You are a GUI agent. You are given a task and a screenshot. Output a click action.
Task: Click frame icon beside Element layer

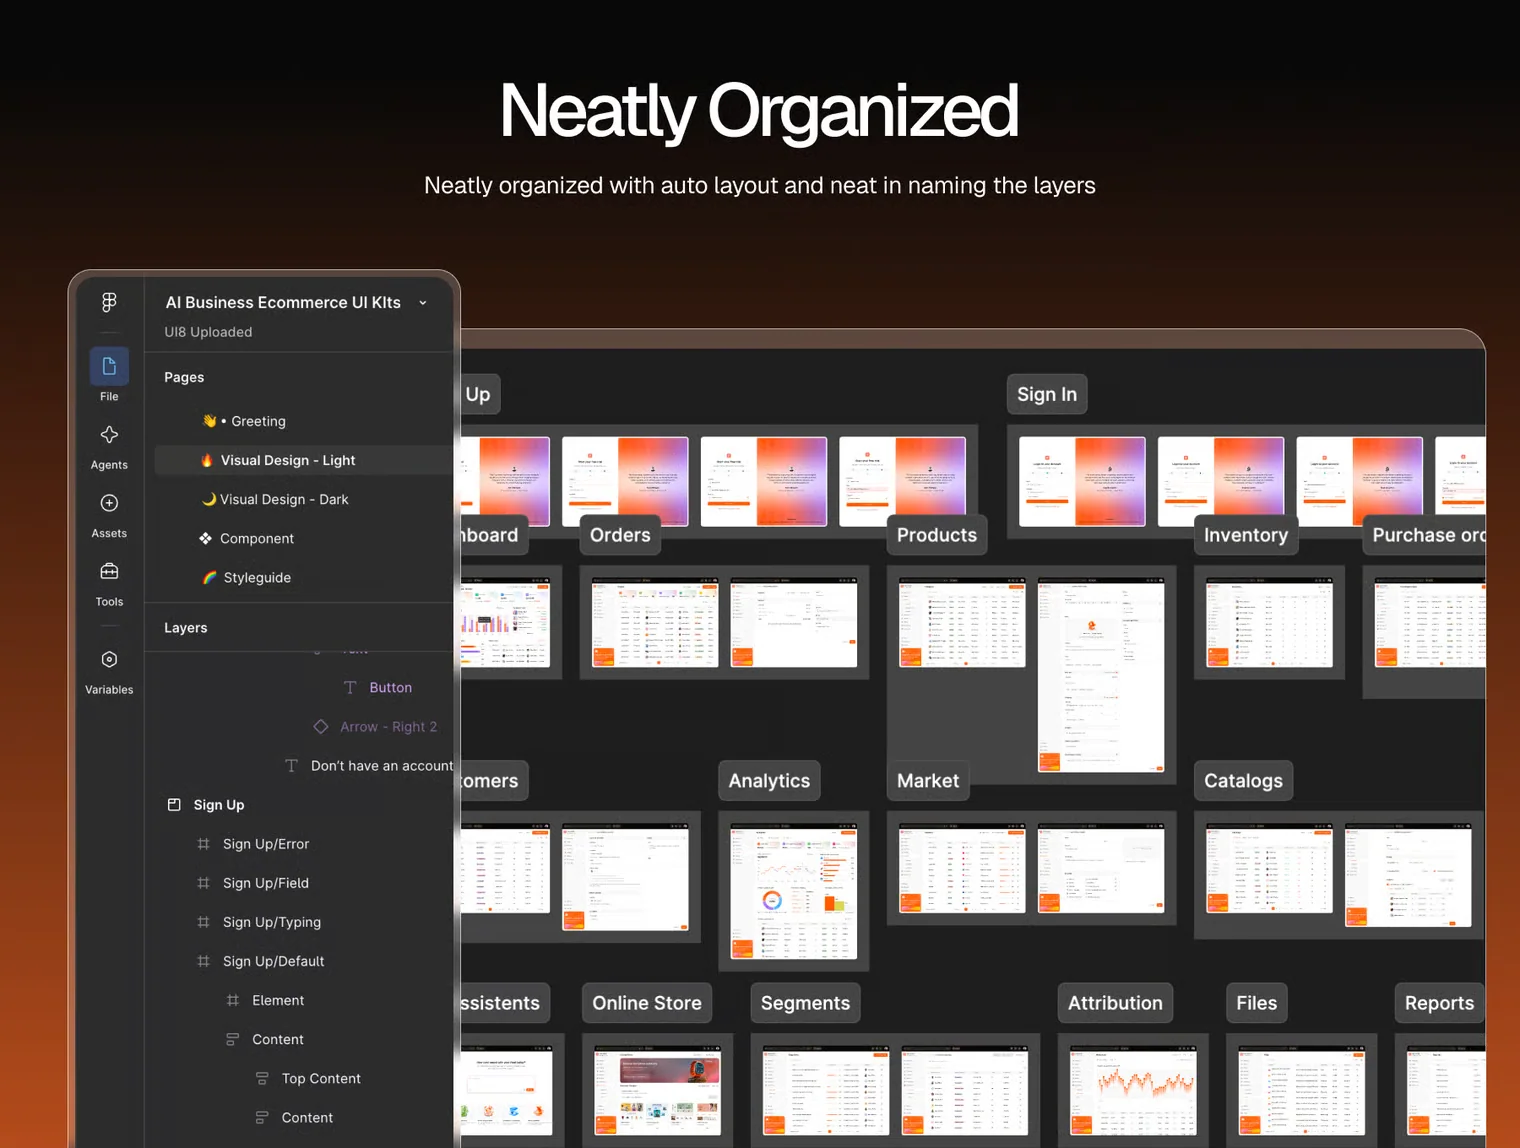pyautogui.click(x=233, y=1001)
